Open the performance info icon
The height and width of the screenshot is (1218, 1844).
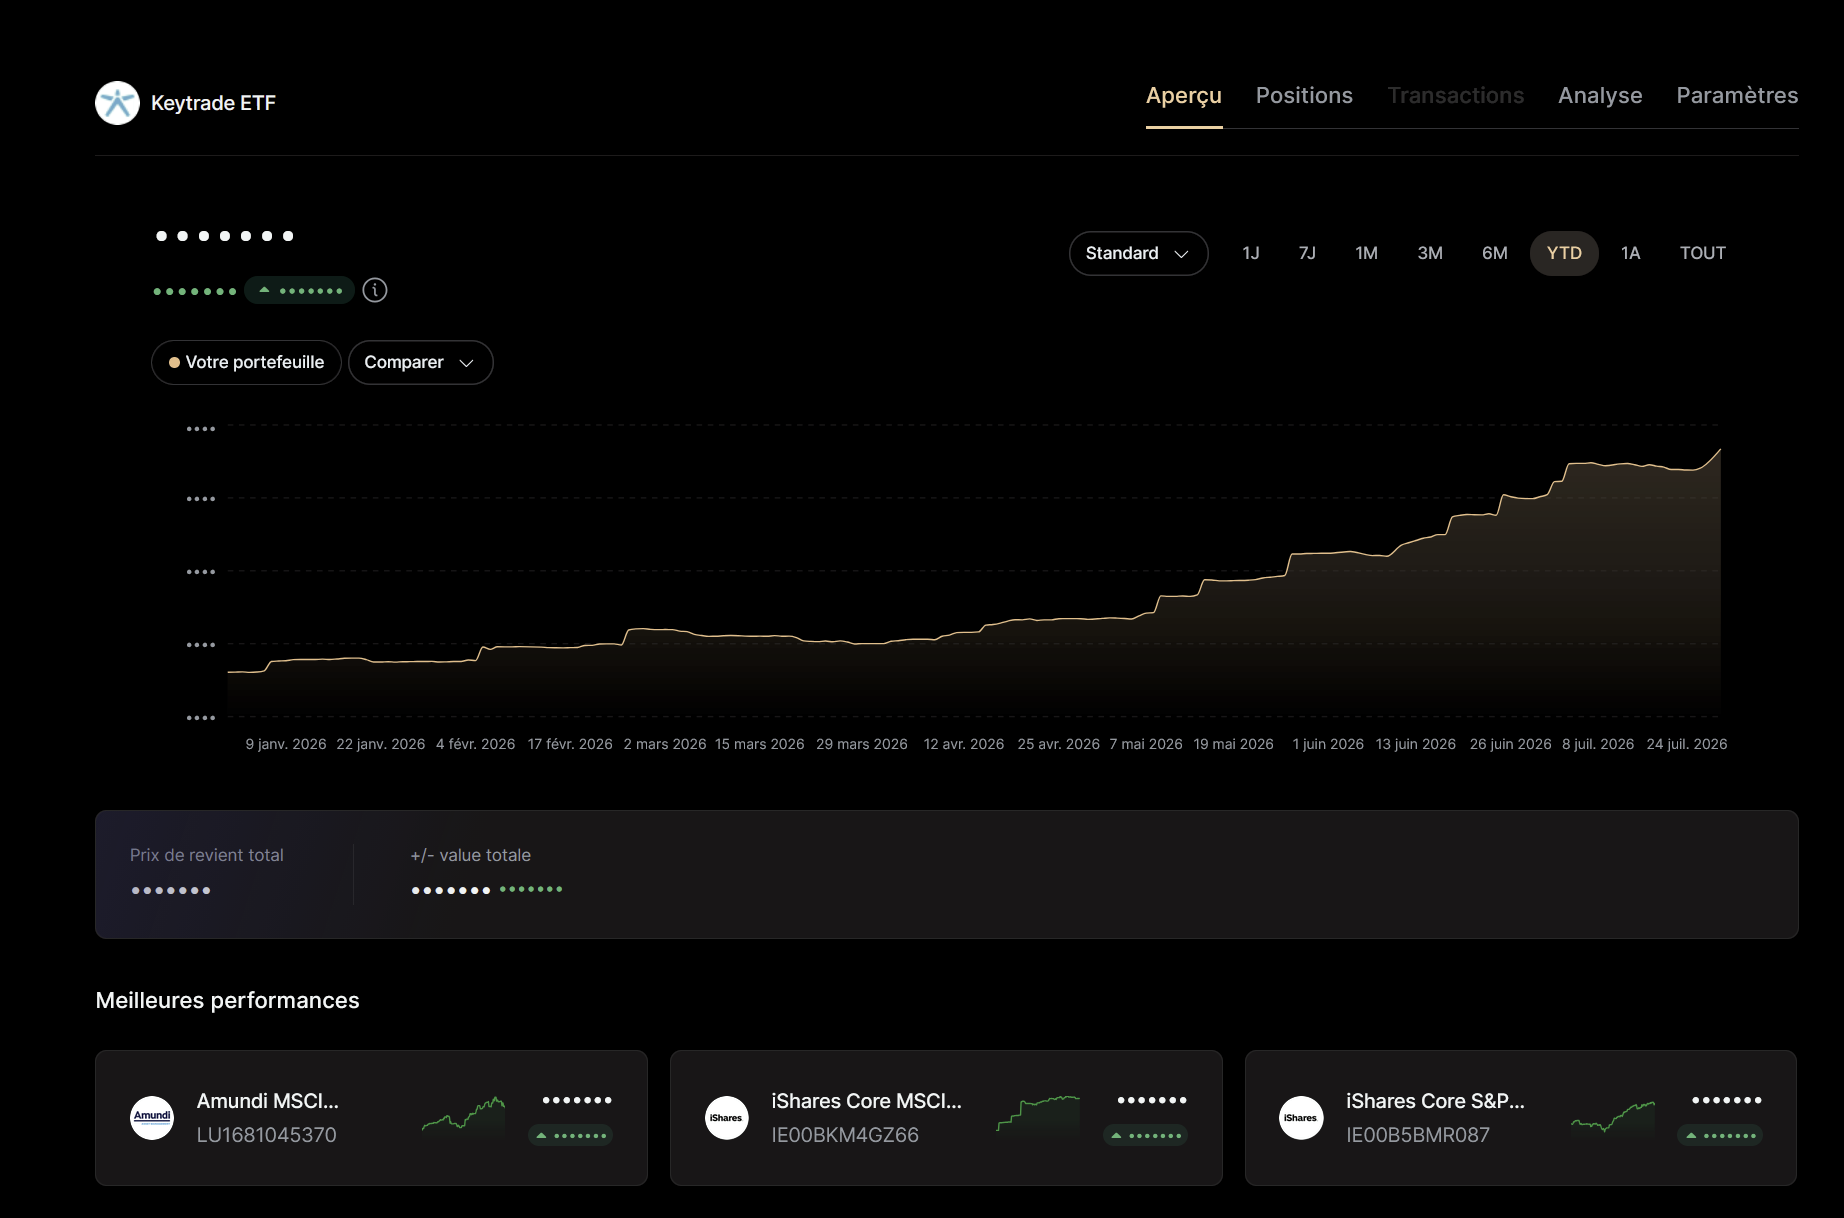click(x=375, y=290)
